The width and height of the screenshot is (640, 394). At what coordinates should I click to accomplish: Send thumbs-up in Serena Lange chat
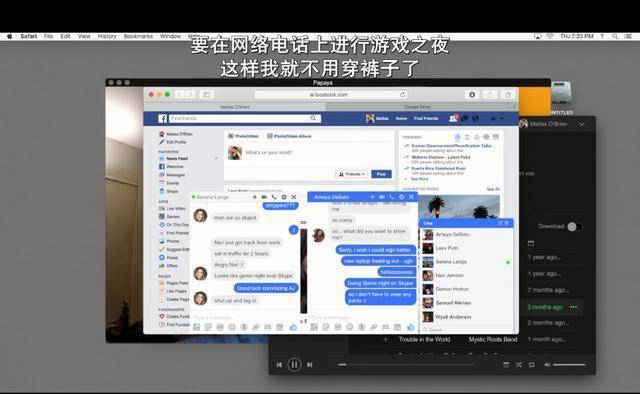(293, 327)
